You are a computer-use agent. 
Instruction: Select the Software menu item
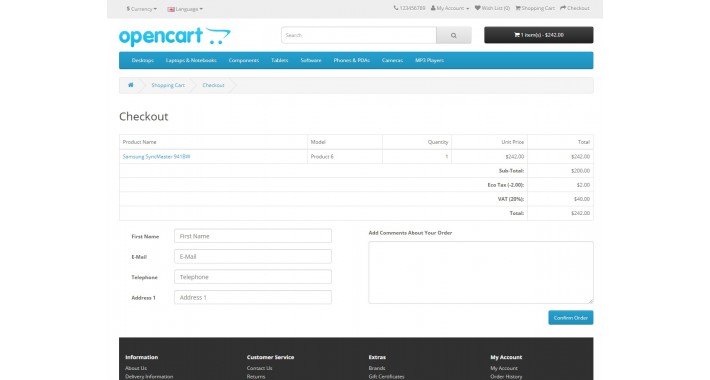click(311, 60)
